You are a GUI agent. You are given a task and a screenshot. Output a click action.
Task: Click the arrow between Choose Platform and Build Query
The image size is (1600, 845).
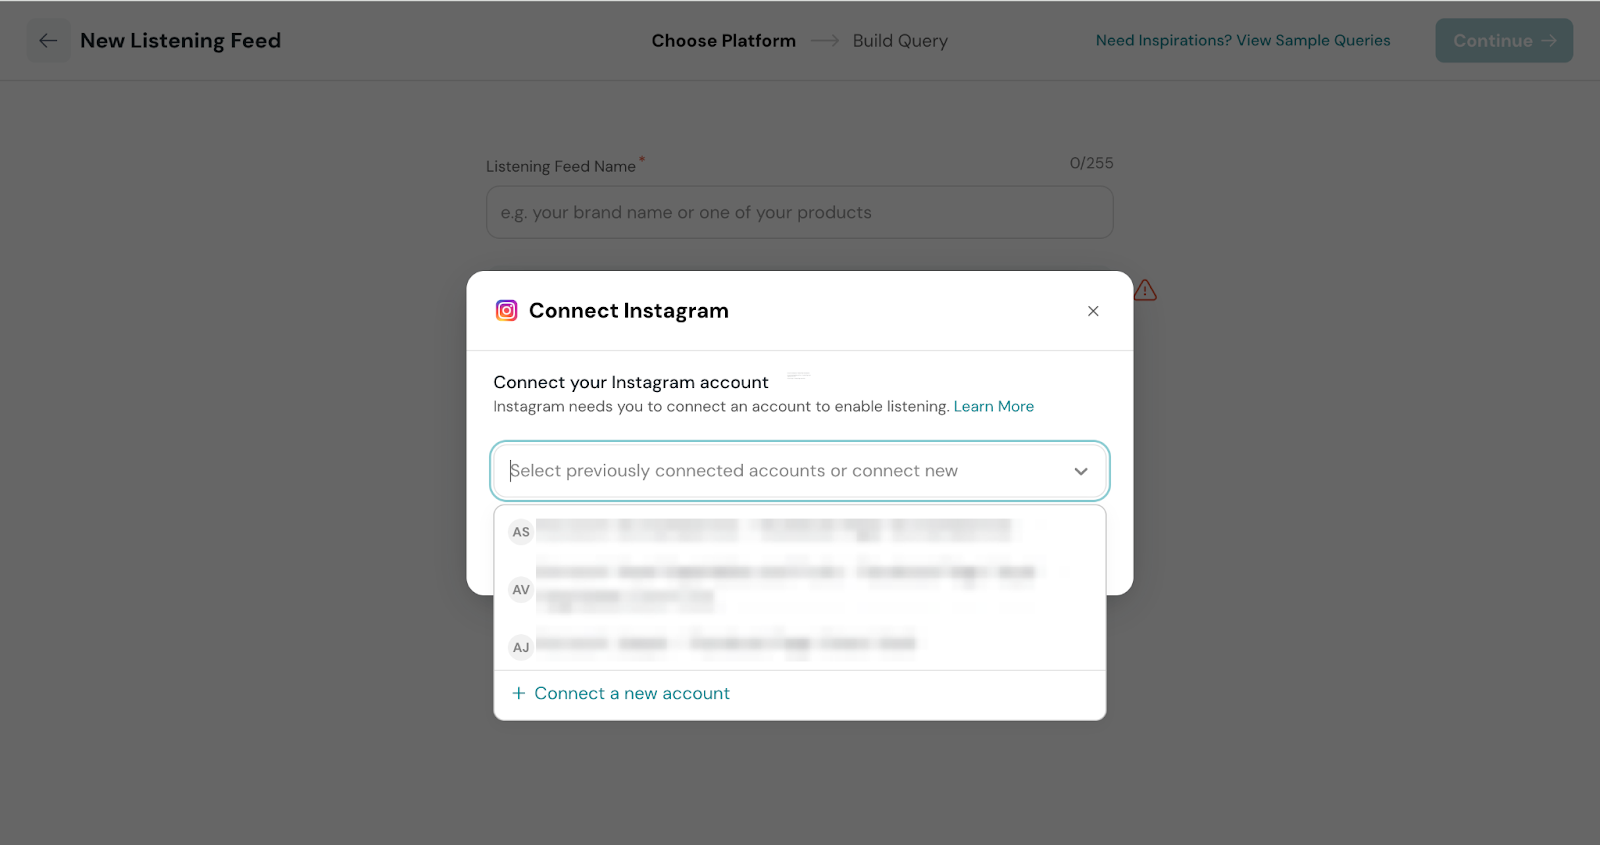pyautogui.click(x=824, y=41)
